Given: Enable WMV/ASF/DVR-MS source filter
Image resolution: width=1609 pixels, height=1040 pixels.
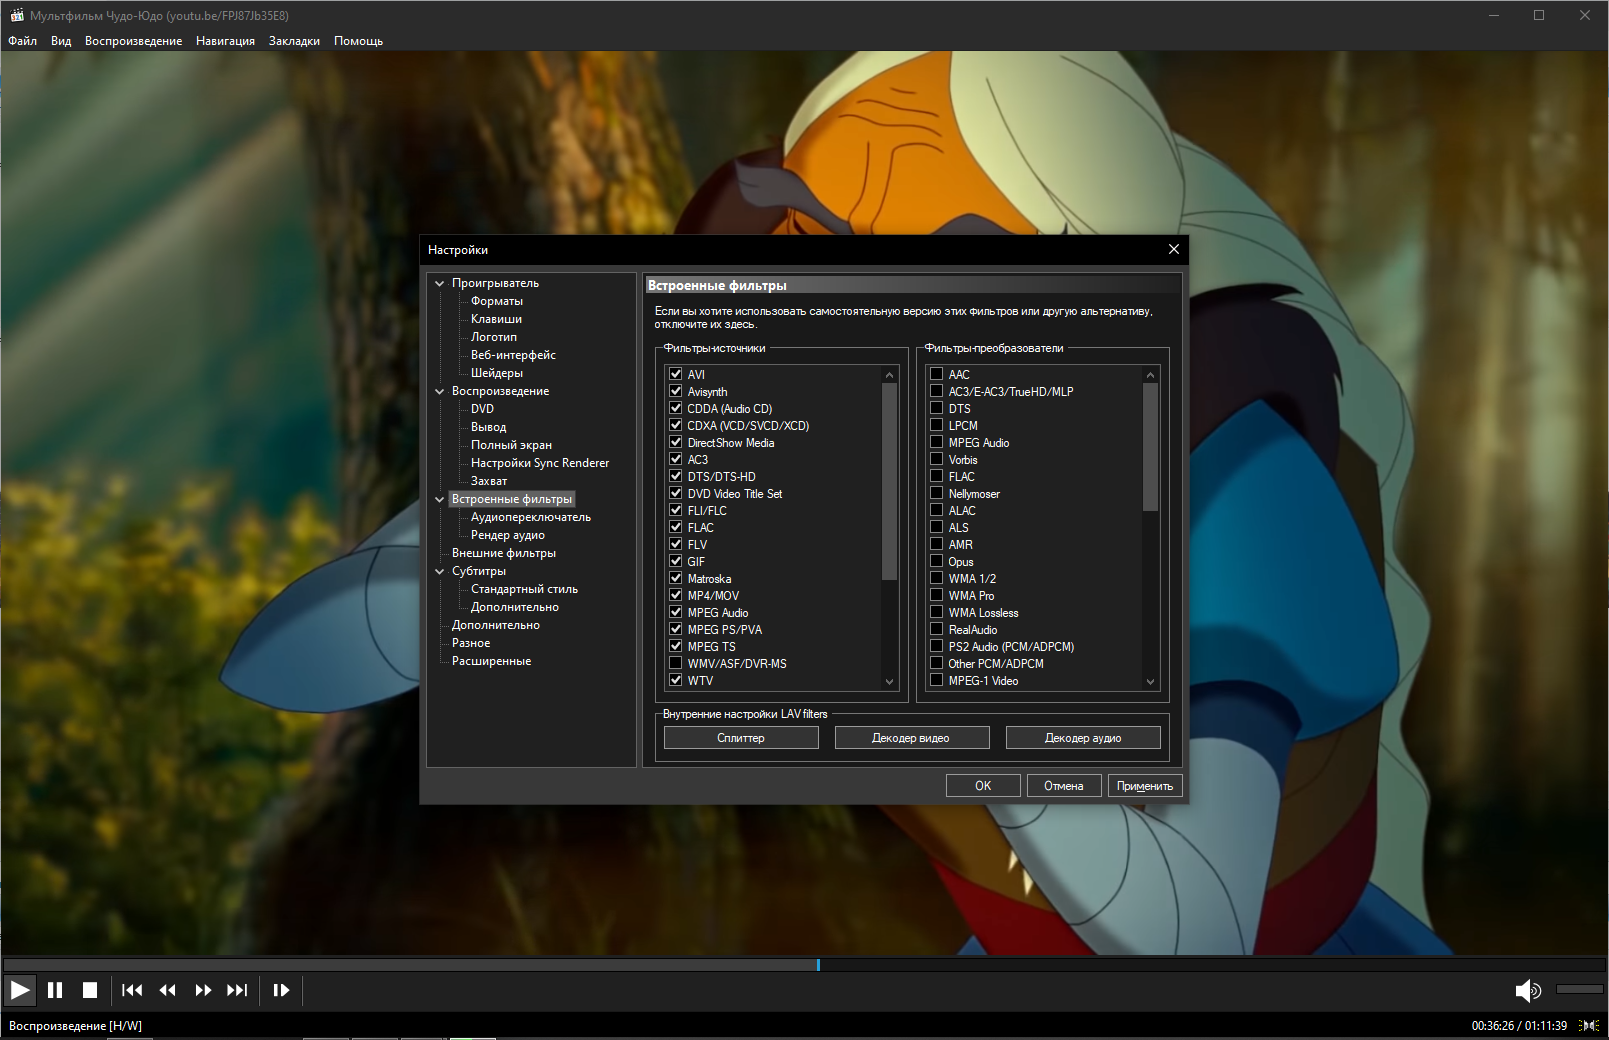Looking at the screenshot, I should [676, 663].
